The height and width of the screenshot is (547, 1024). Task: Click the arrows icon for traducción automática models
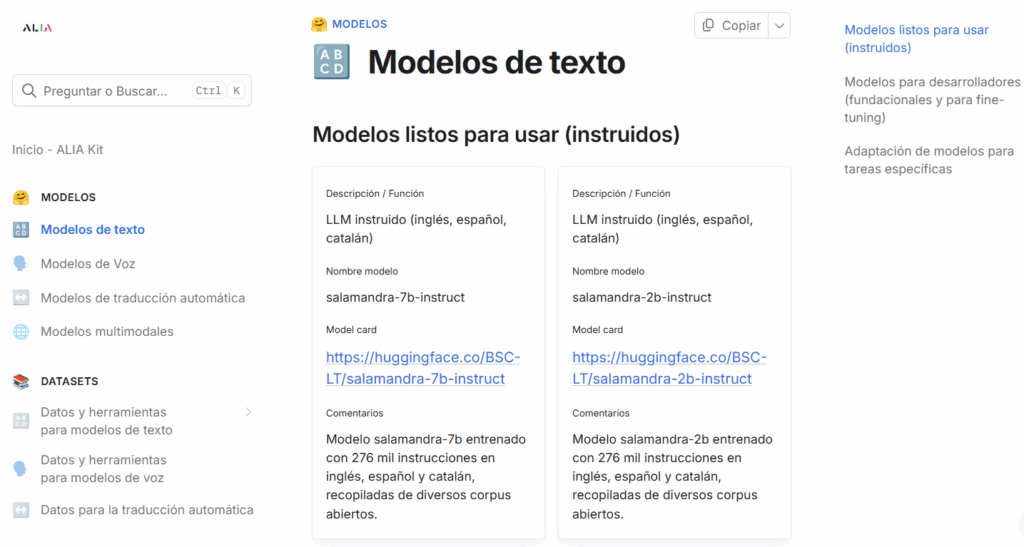(x=21, y=298)
